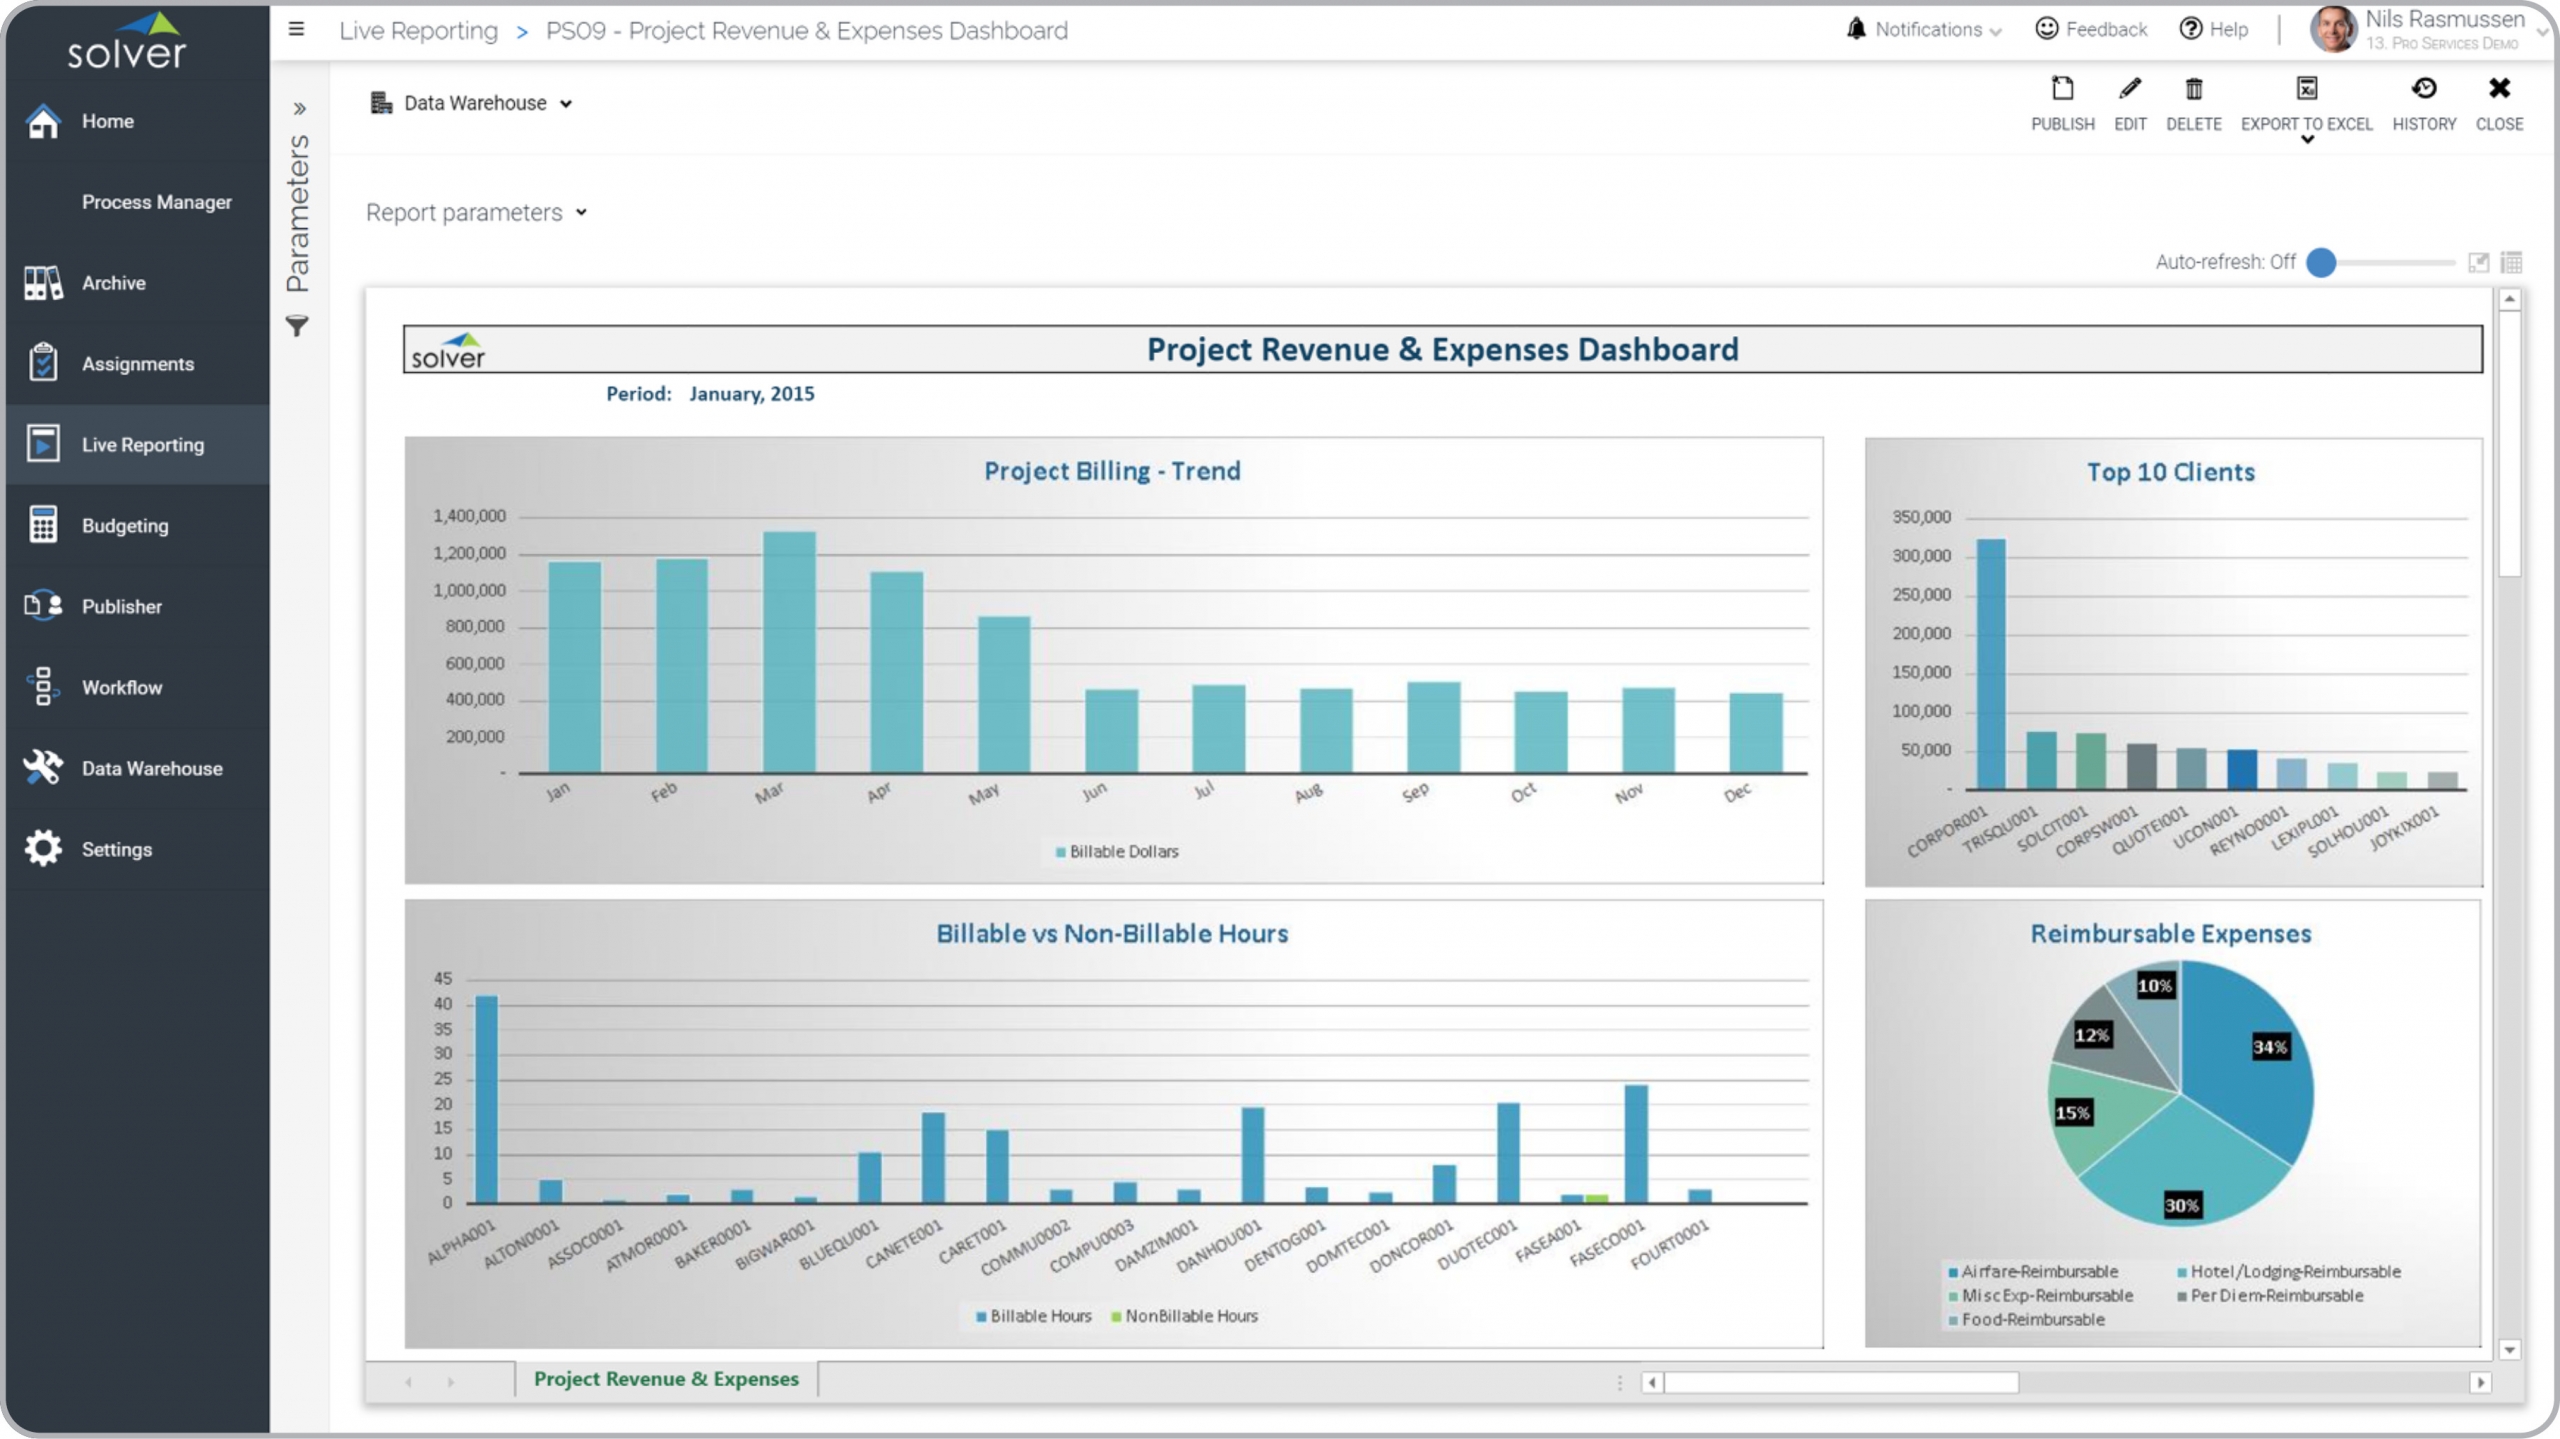This screenshot has width=2560, height=1439.
Task: Click the Feedback button
Action: pos(2091,29)
